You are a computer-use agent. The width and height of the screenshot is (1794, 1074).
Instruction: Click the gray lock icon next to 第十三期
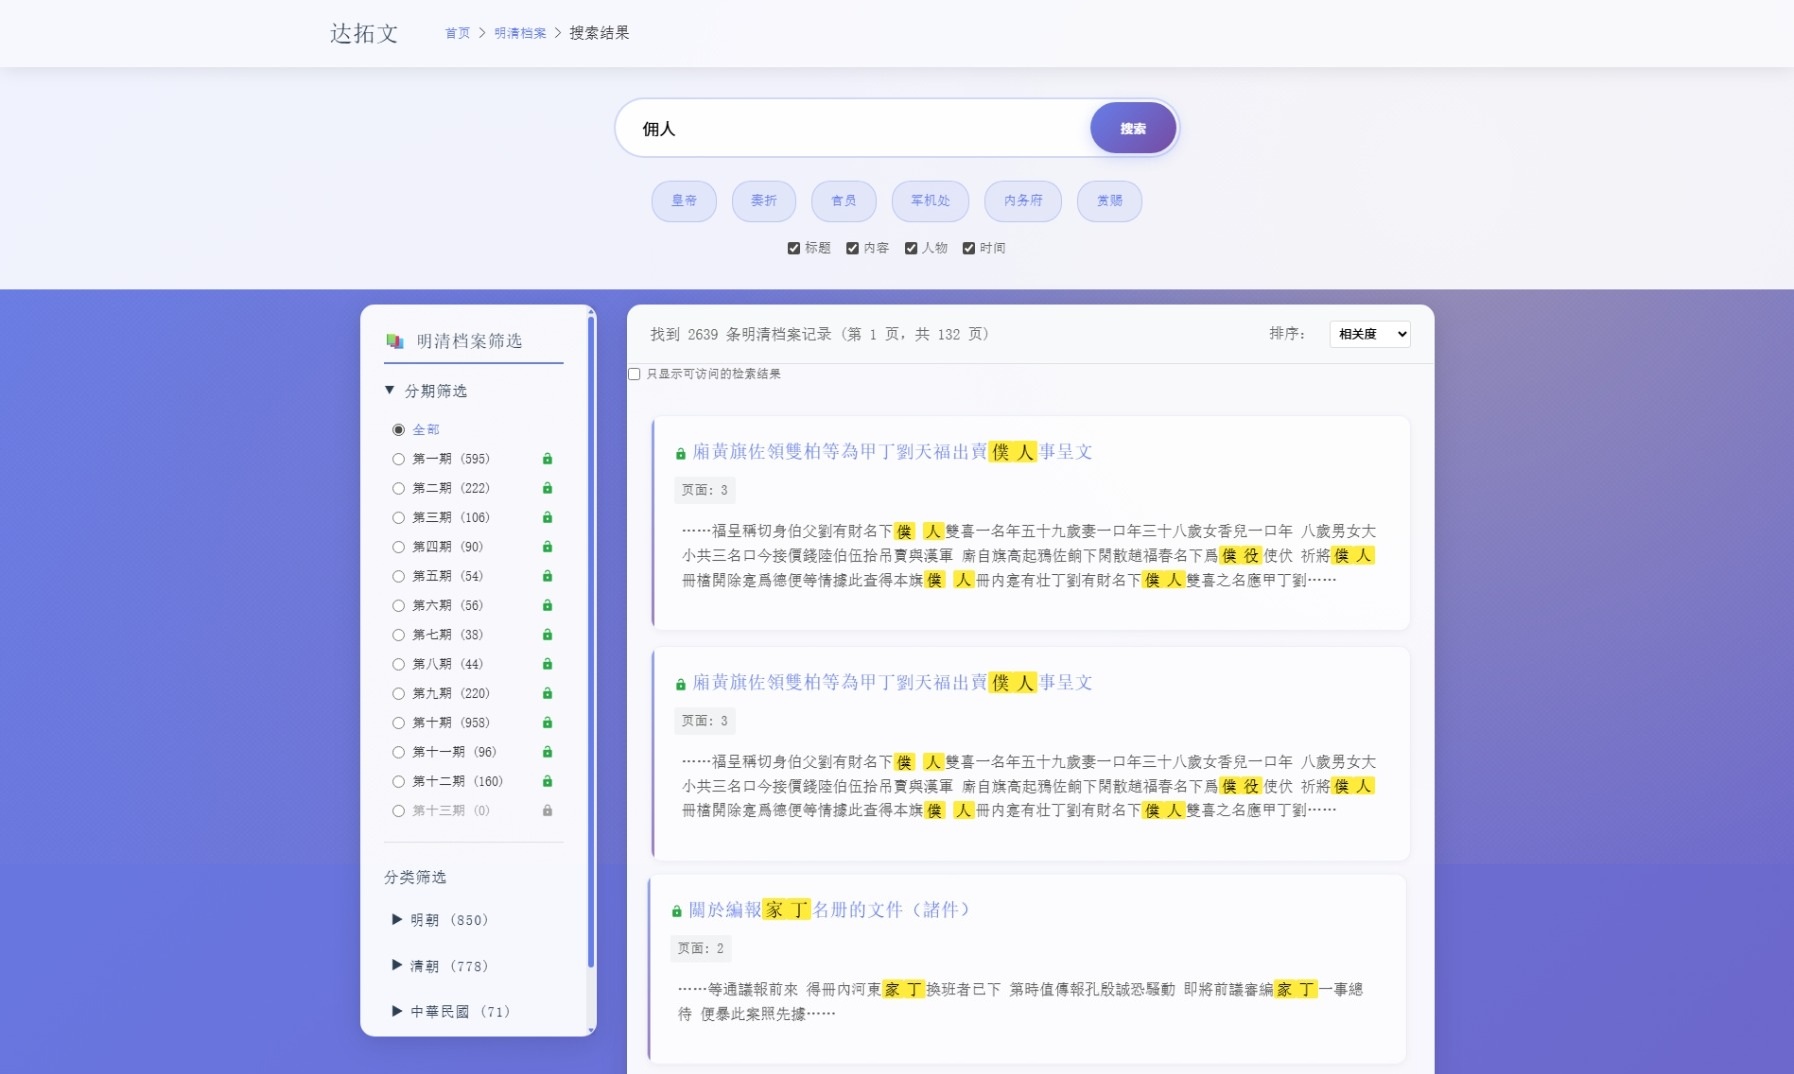[547, 811]
